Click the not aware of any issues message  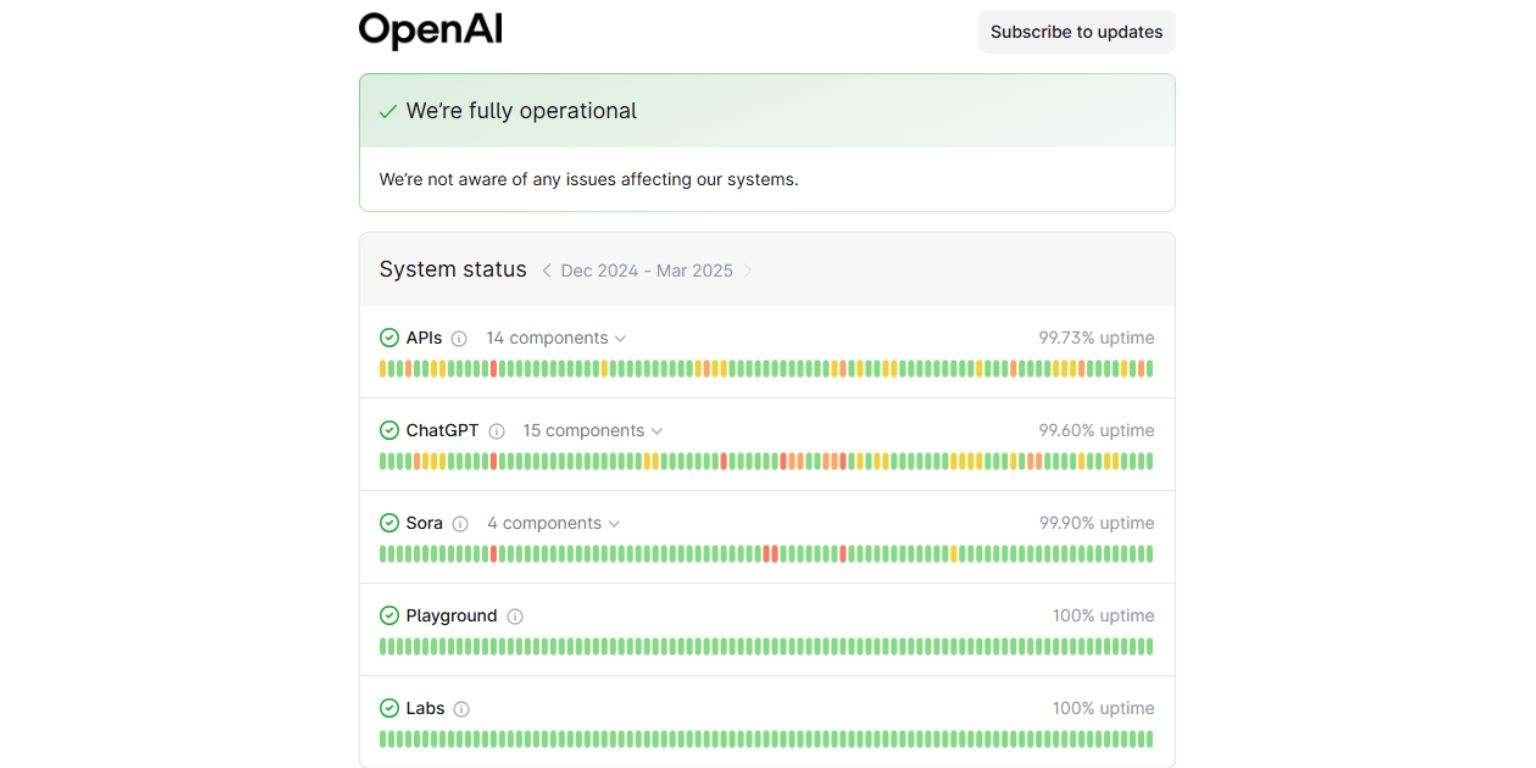589,180
